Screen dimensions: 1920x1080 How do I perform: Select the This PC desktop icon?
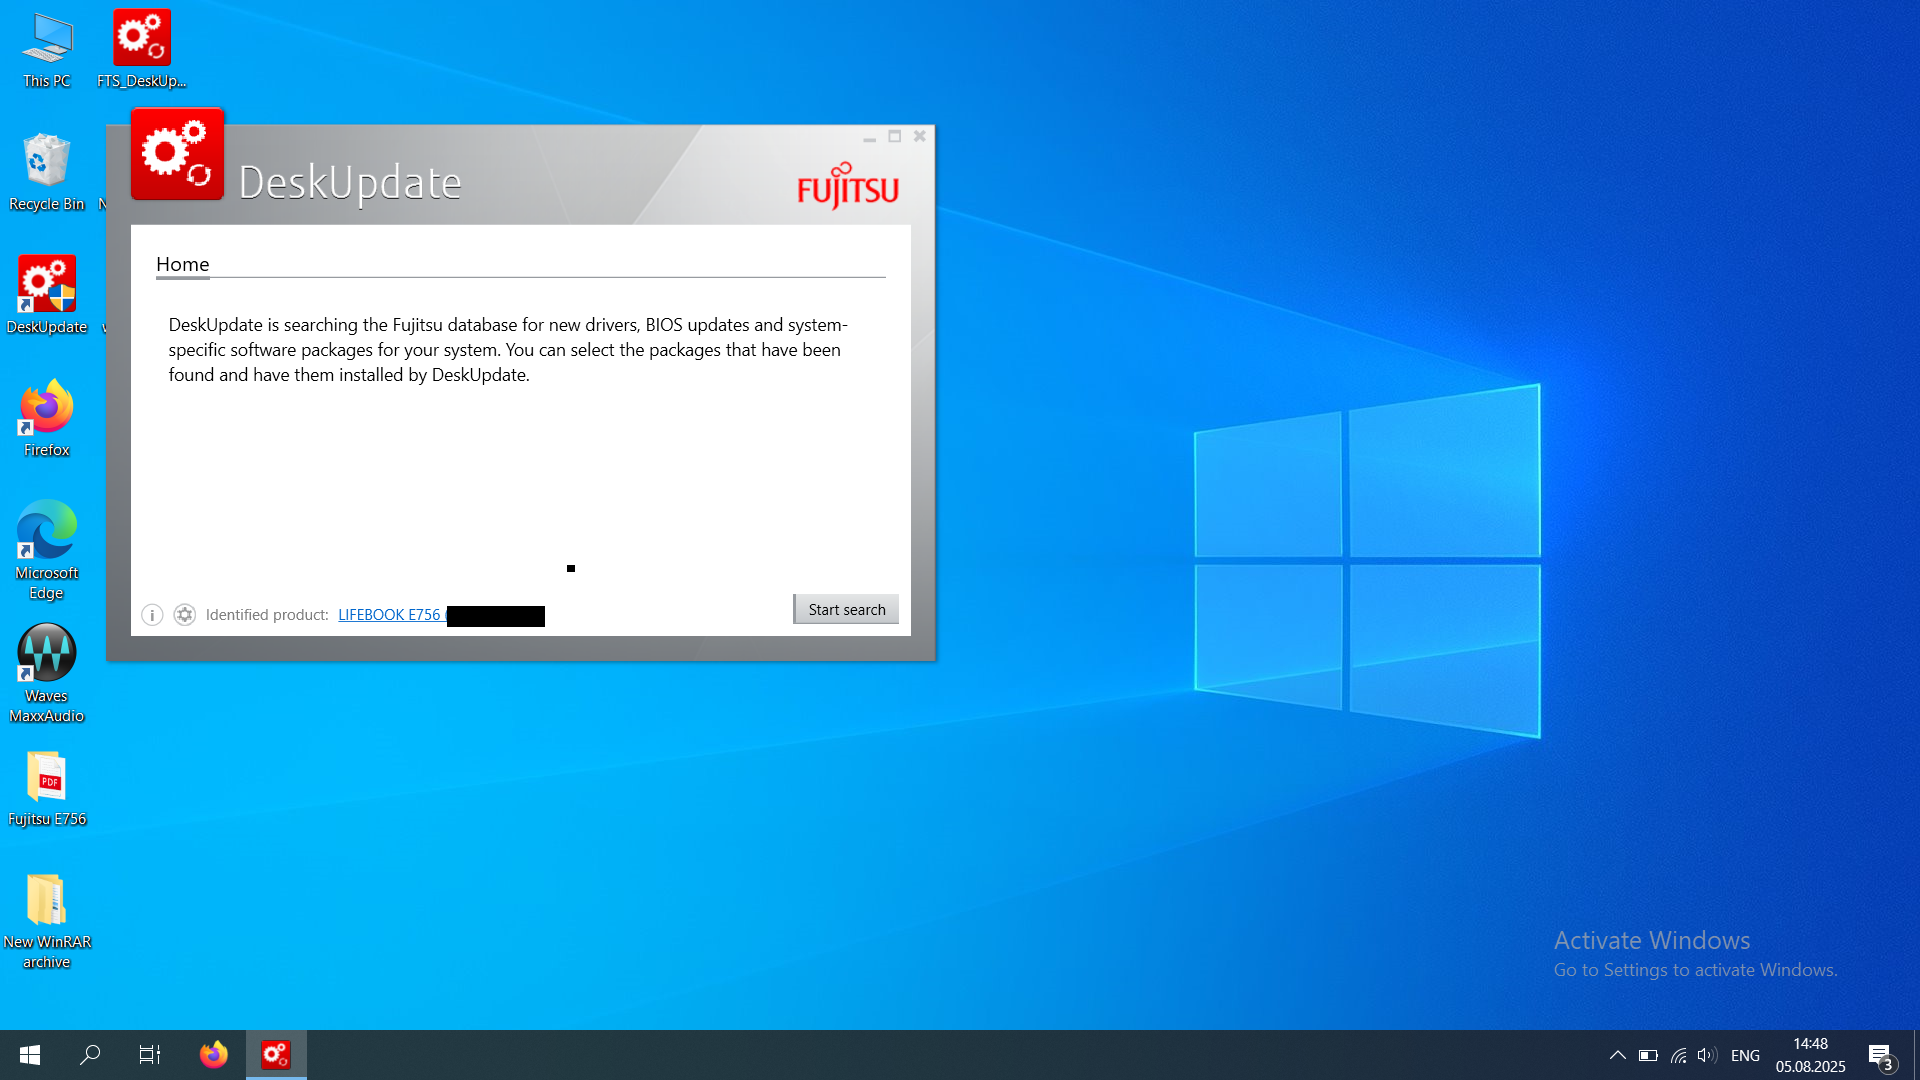pyautogui.click(x=47, y=50)
